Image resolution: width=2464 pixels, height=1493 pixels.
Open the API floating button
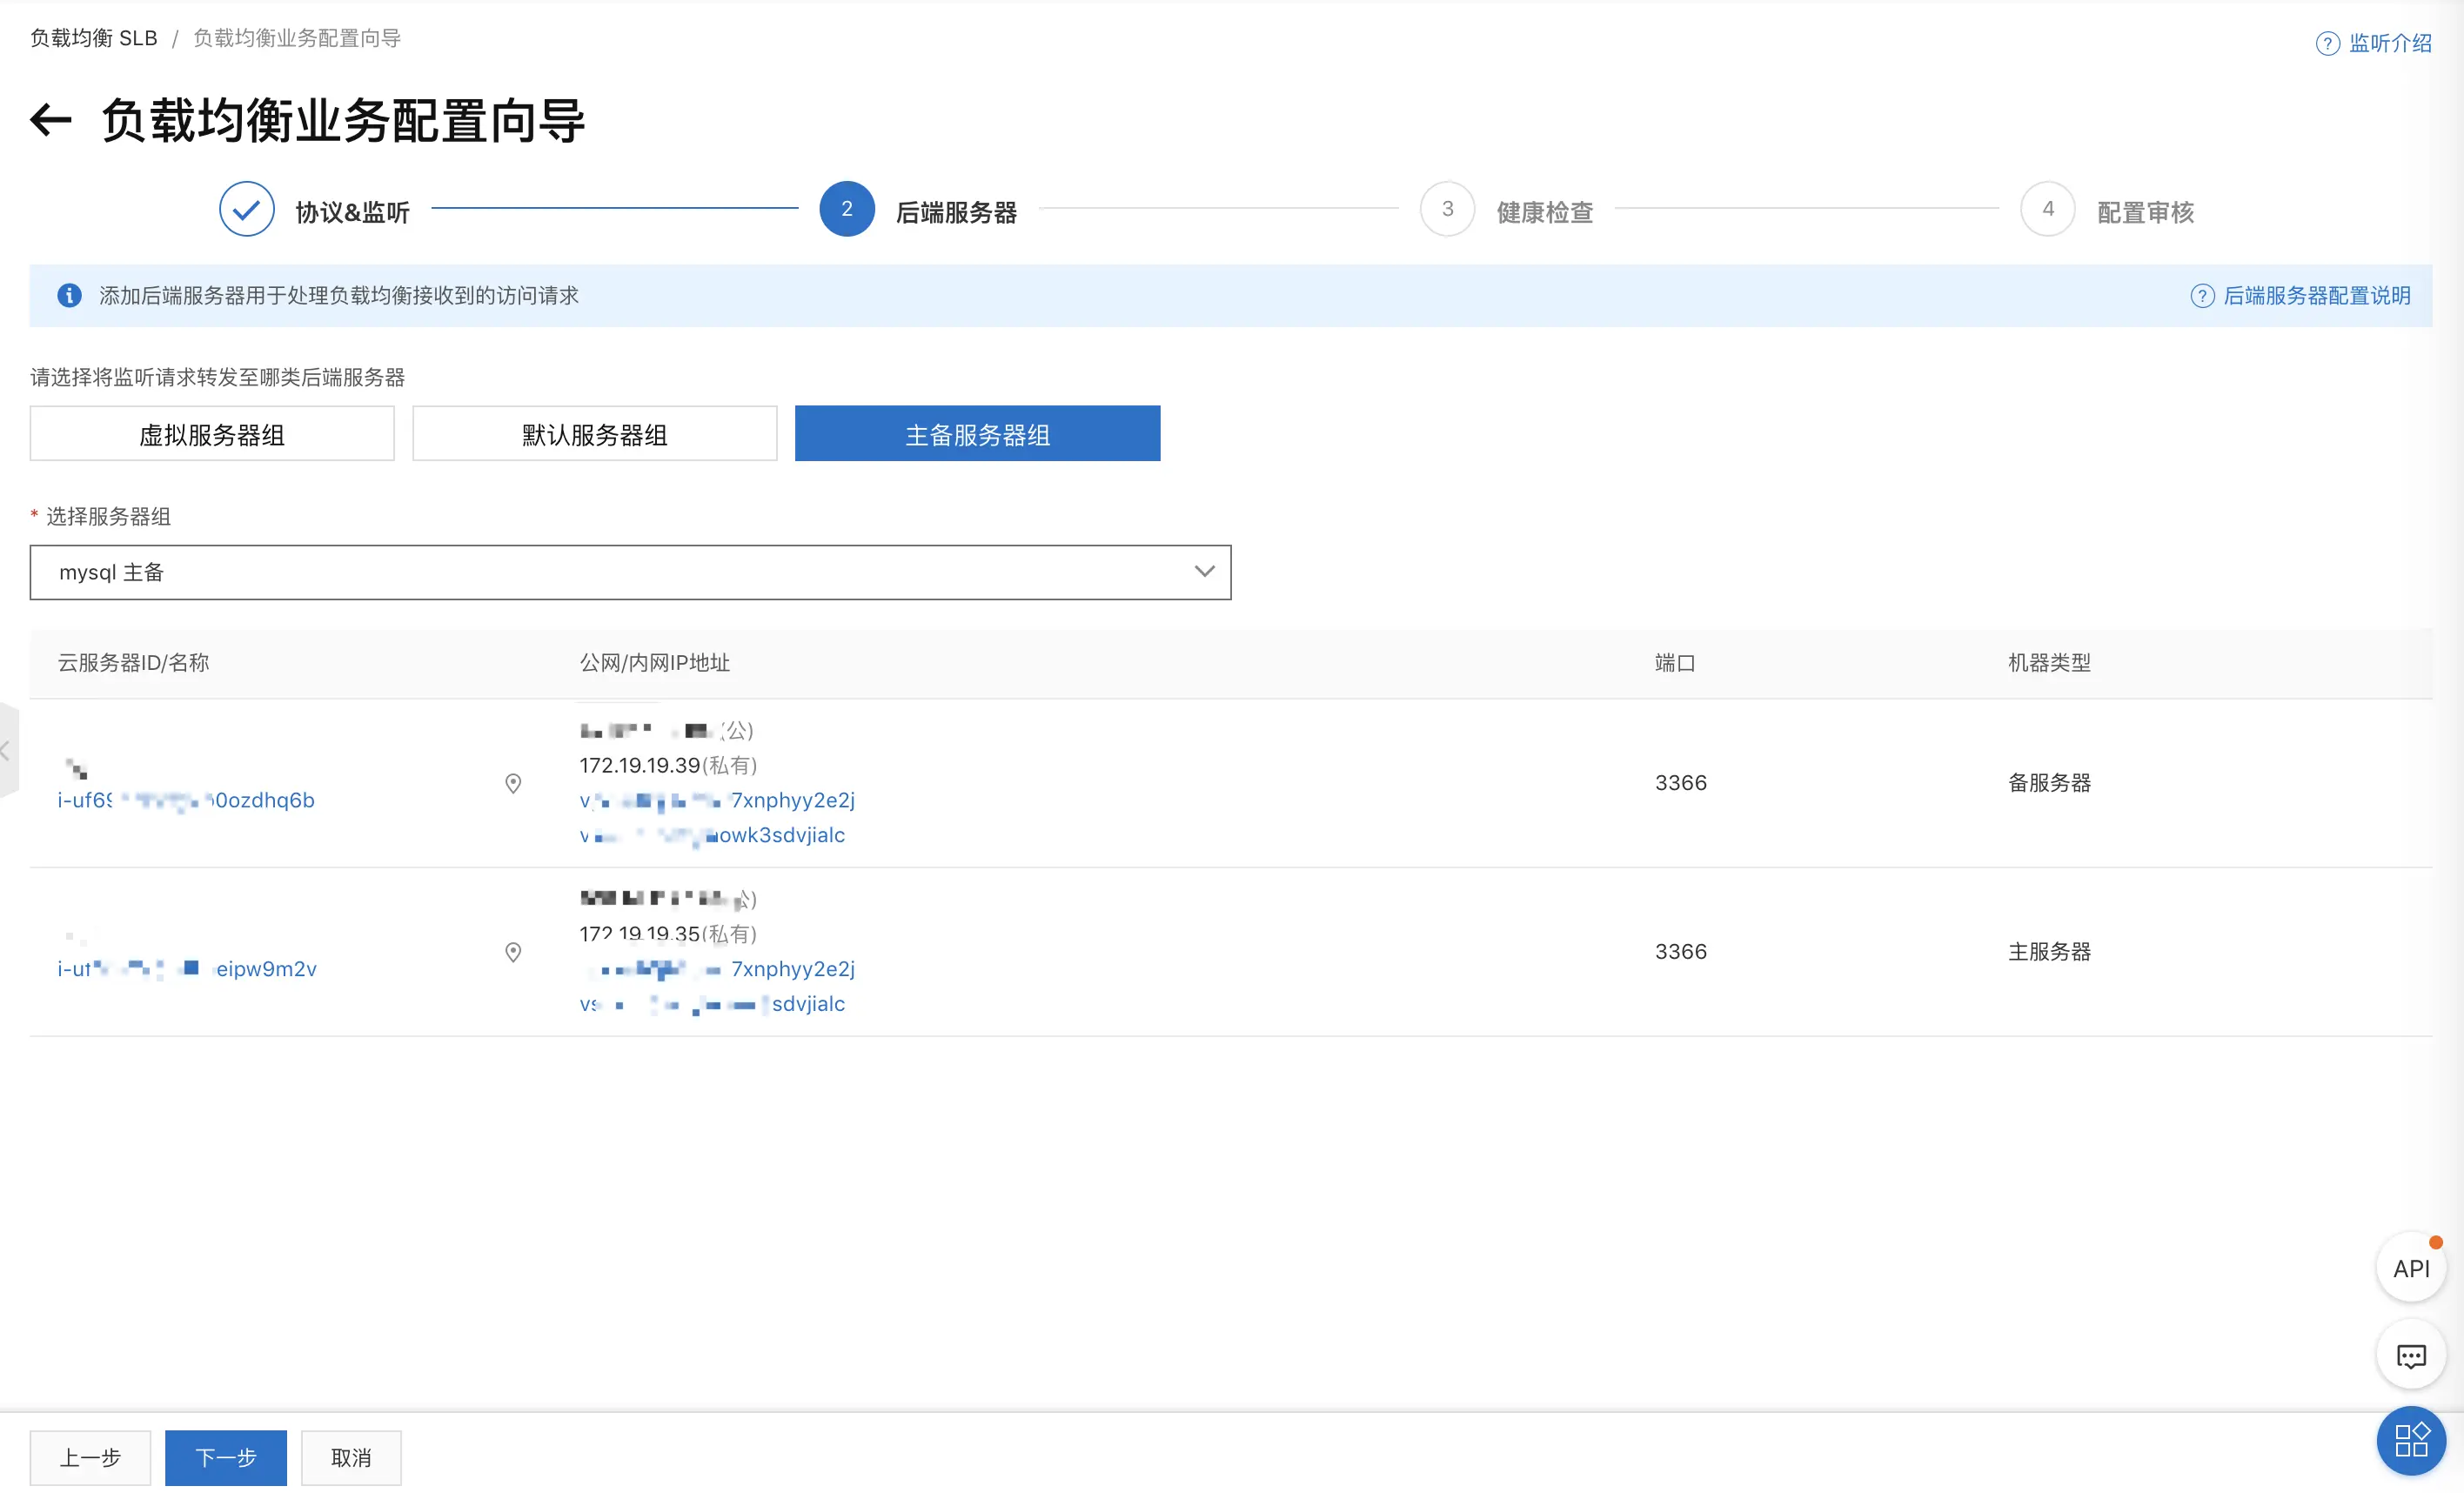2410,1268
